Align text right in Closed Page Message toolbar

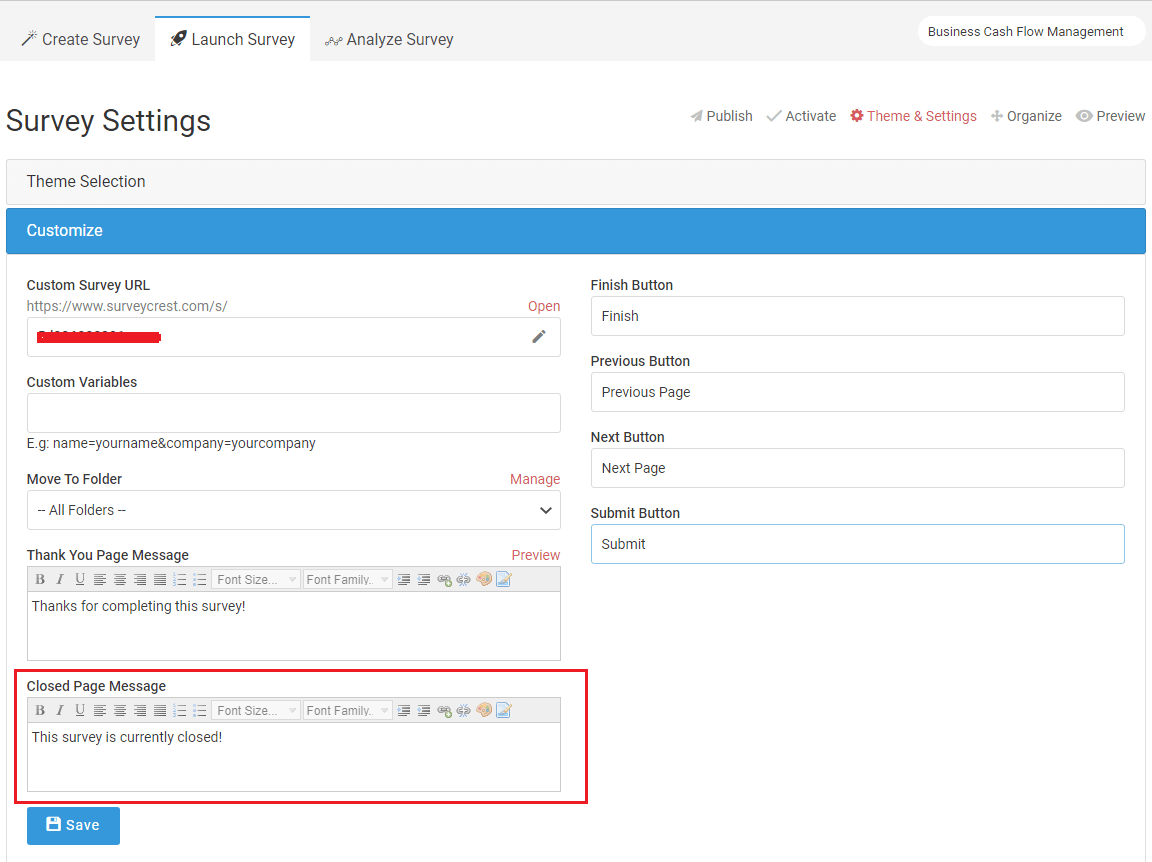point(140,711)
